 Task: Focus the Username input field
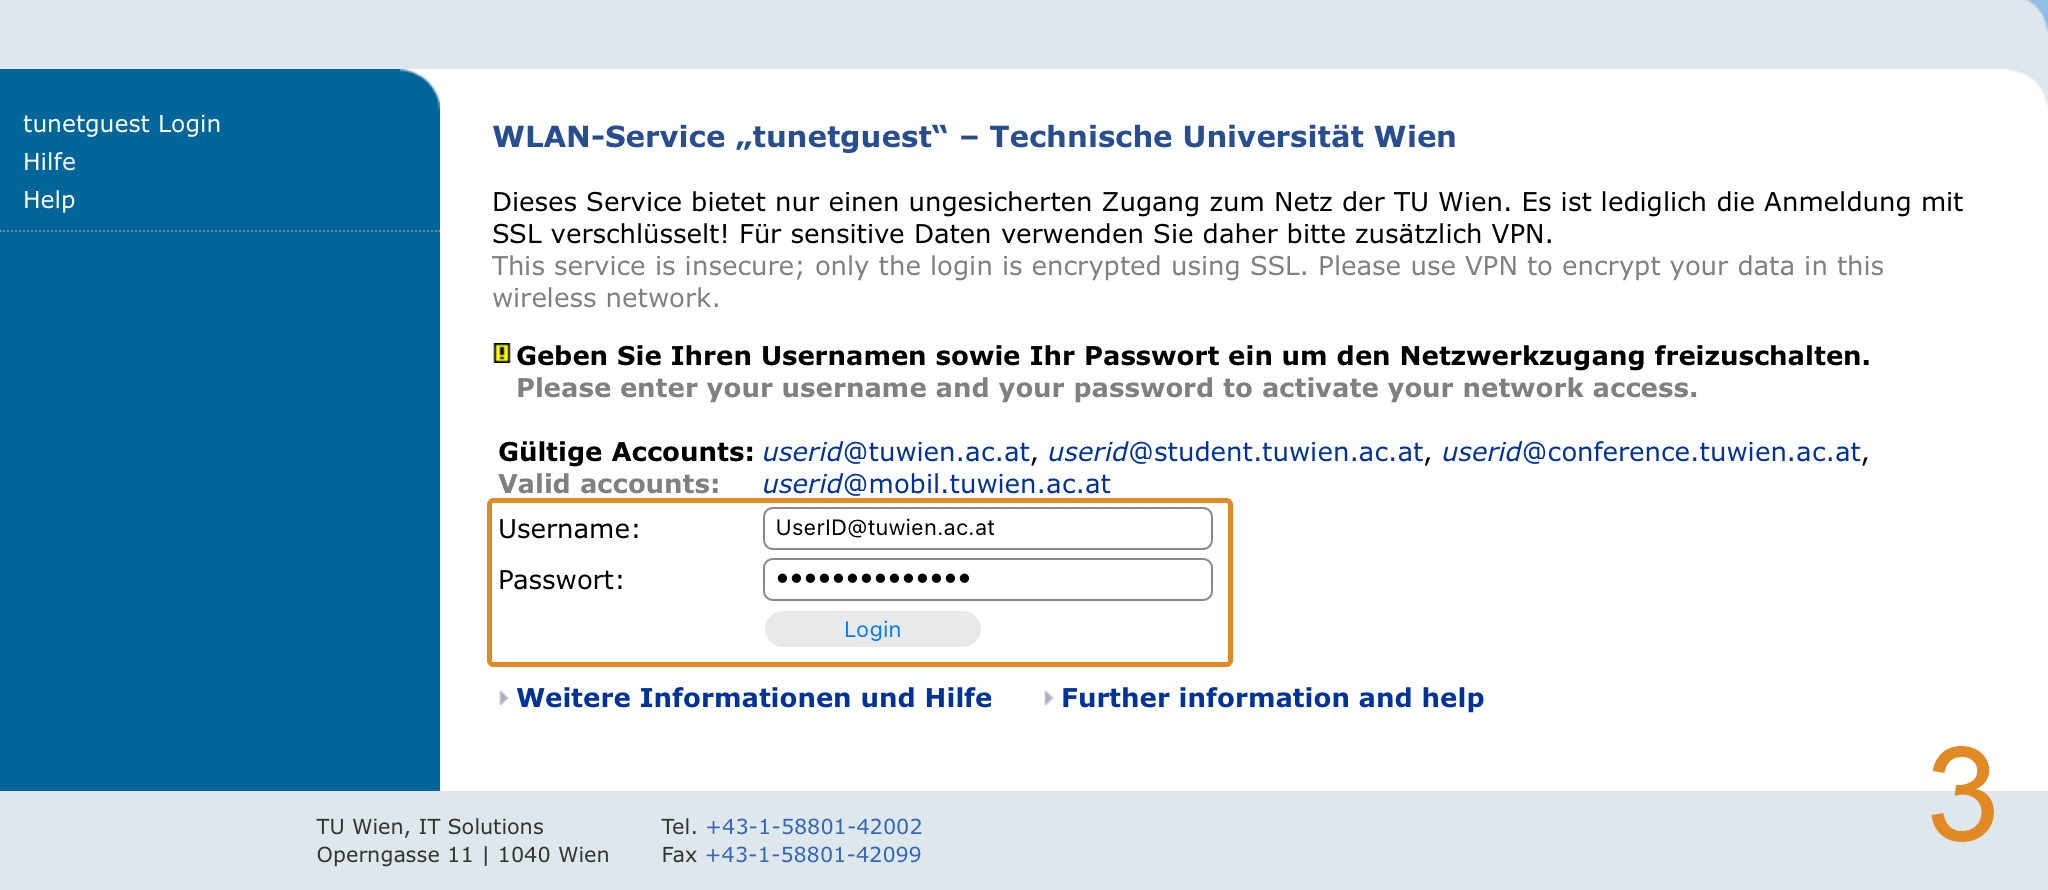click(987, 528)
